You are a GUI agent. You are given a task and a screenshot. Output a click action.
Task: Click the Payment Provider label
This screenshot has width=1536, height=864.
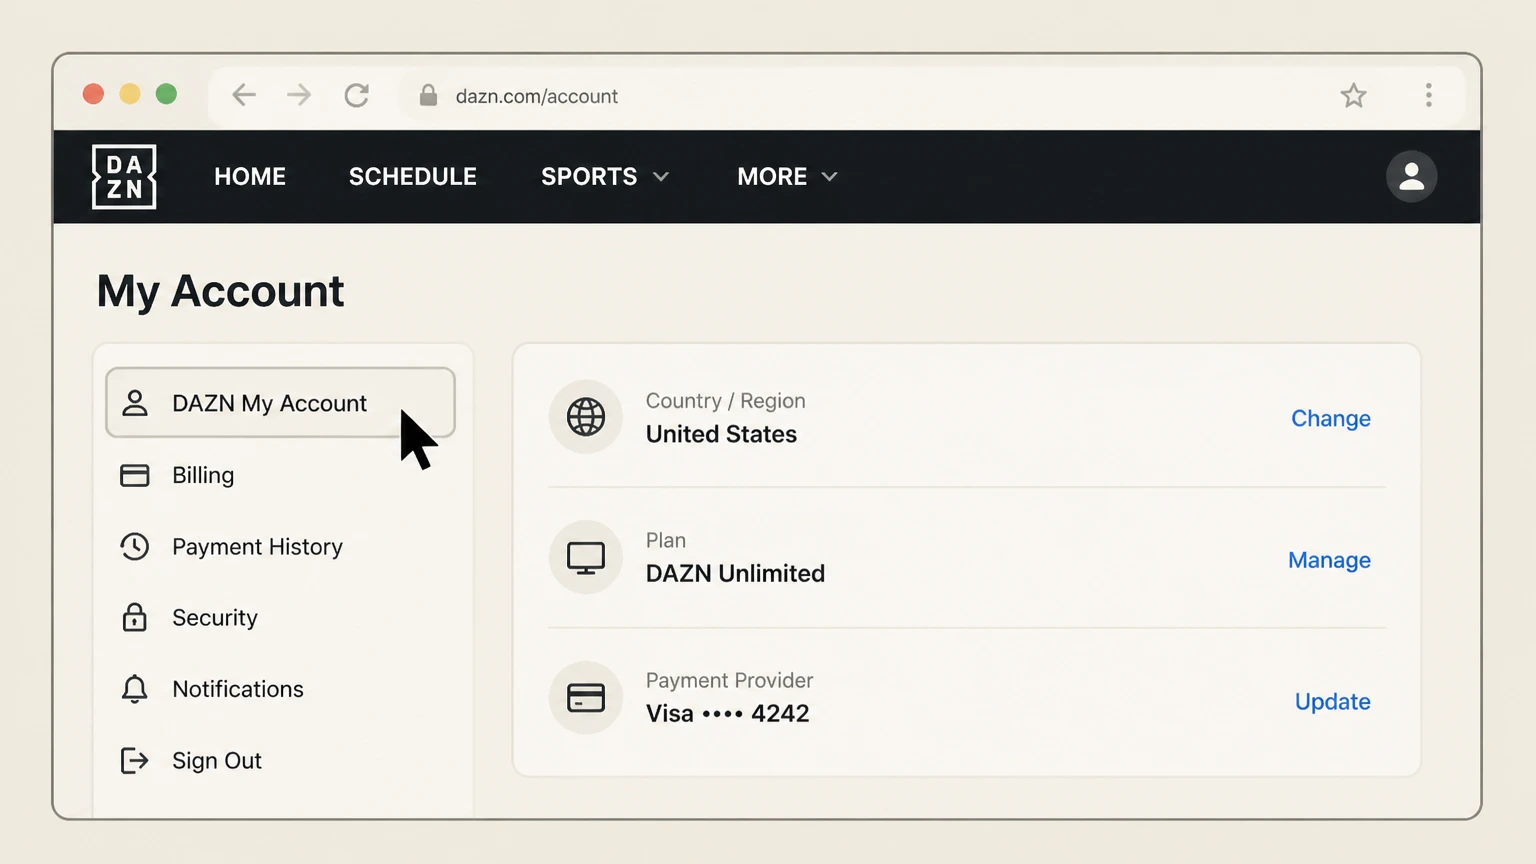point(729,680)
